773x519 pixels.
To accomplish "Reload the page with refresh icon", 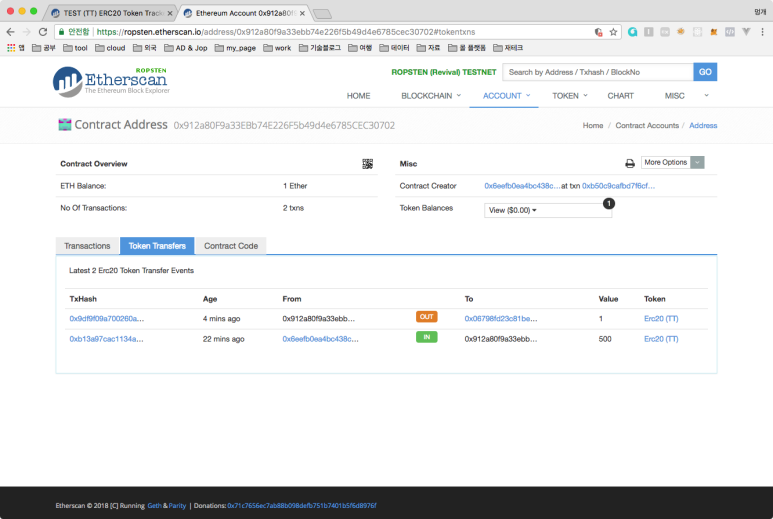I will pyautogui.click(x=43, y=32).
